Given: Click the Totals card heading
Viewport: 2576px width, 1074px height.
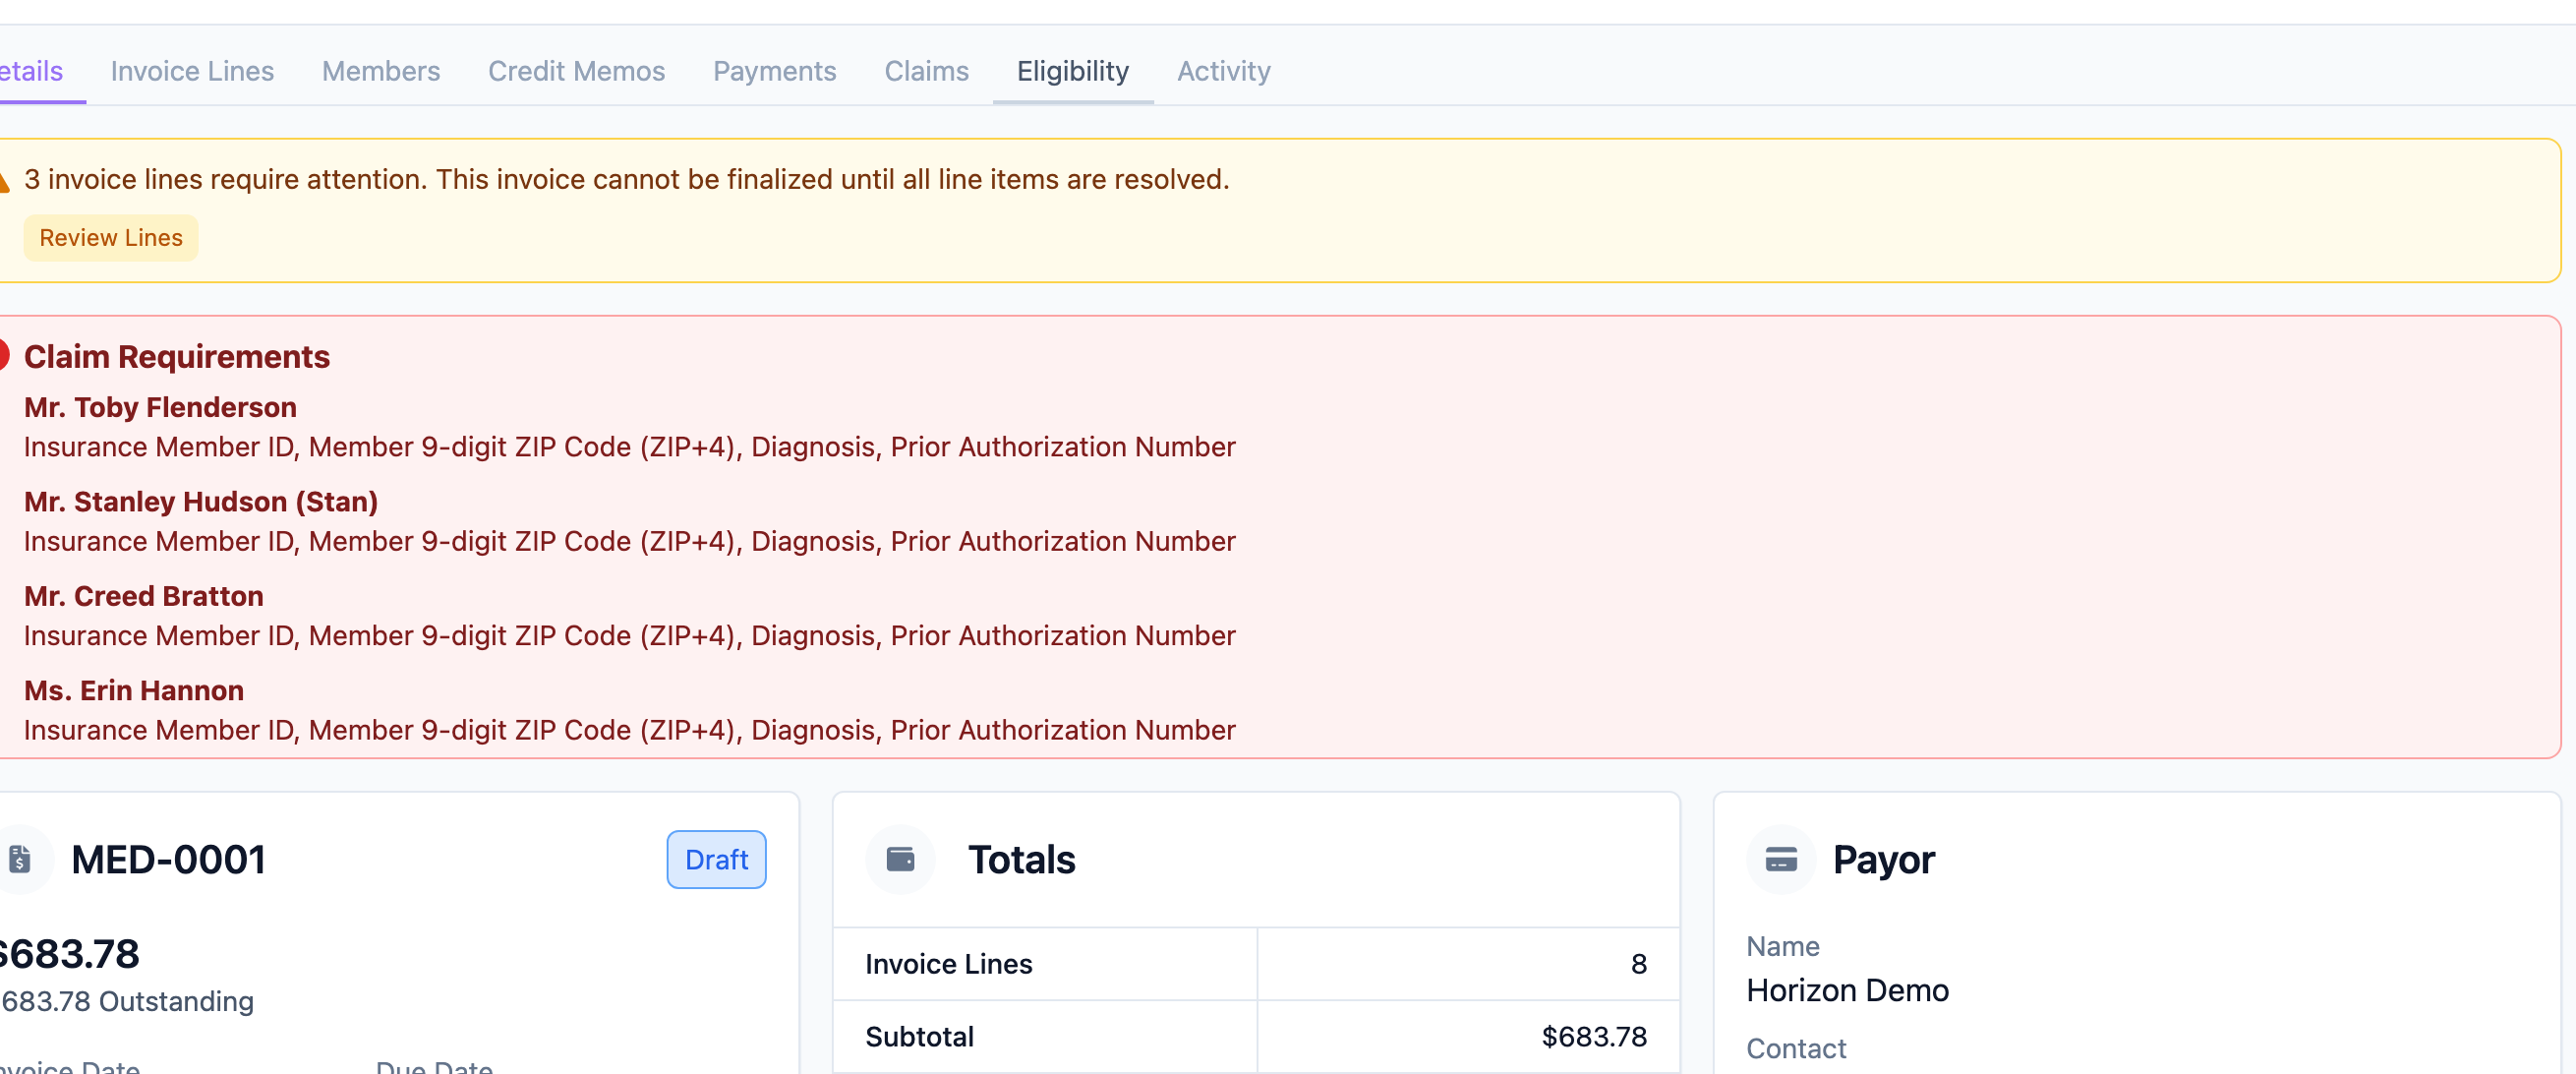Looking at the screenshot, I should point(1021,859).
